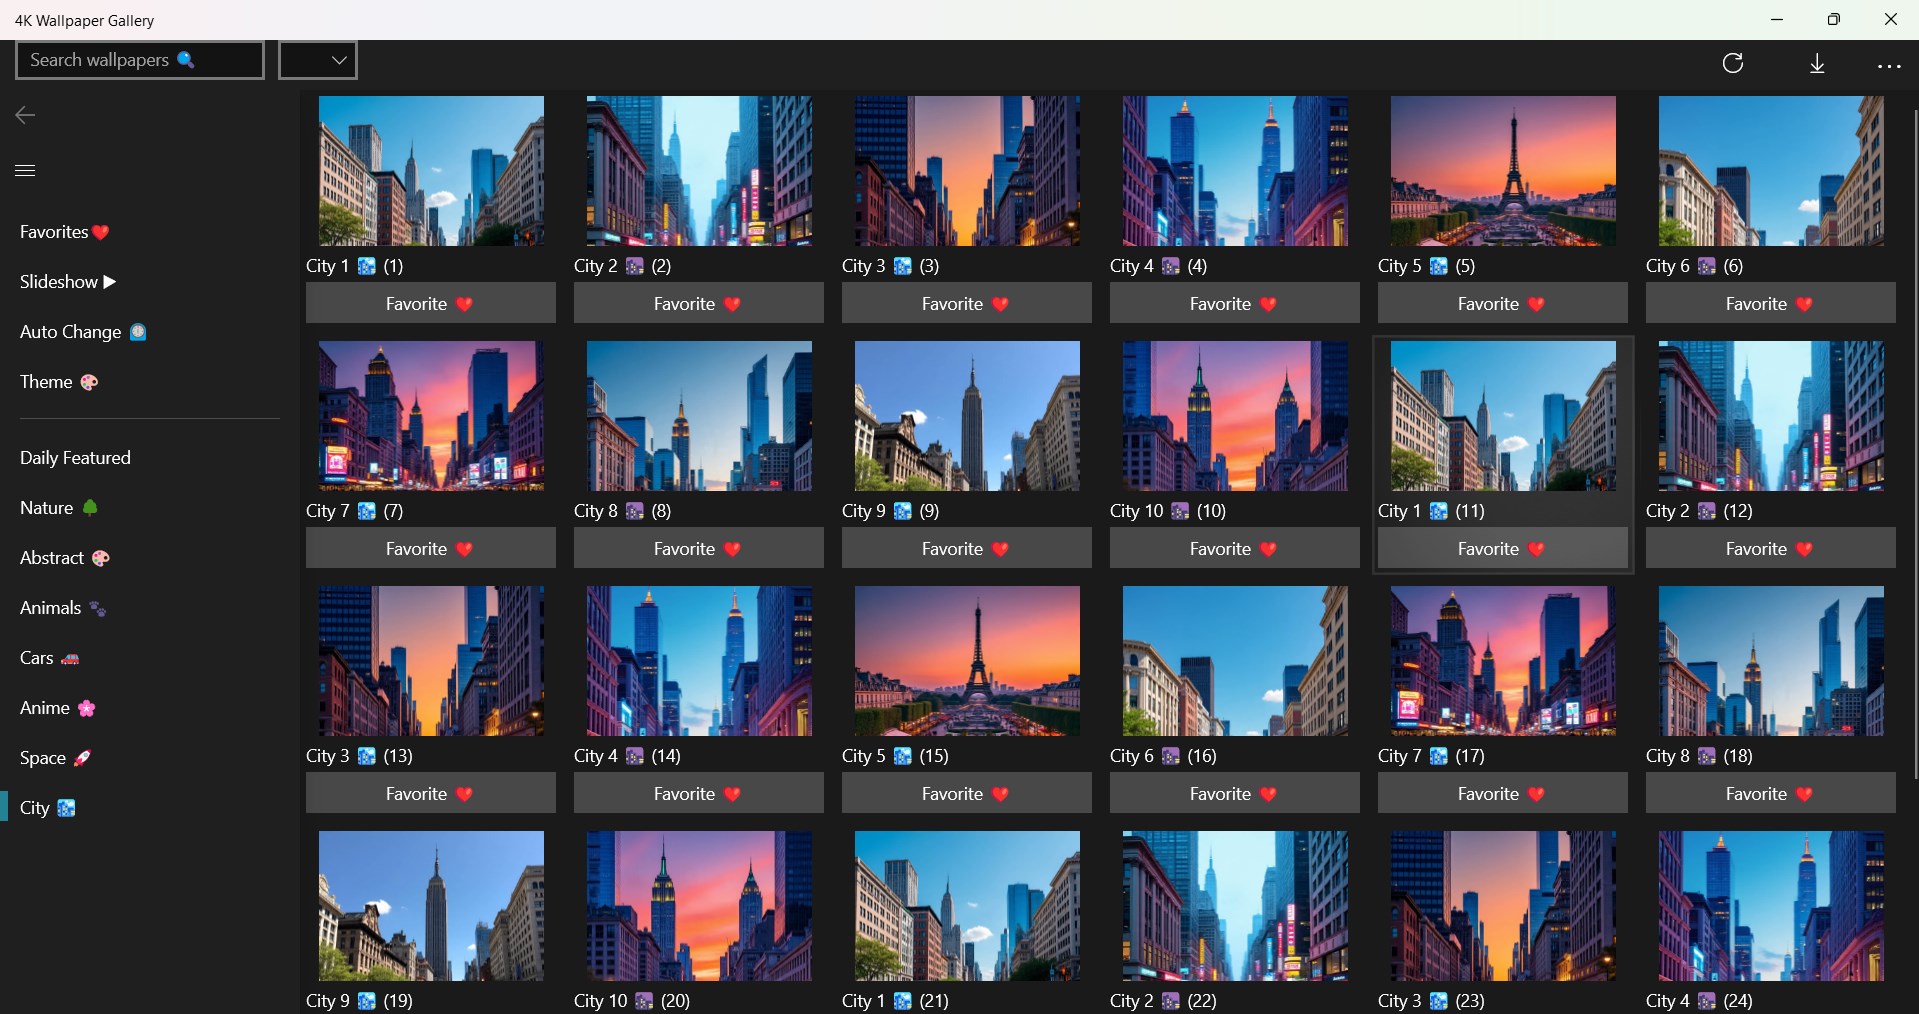Viewport: 1919px width, 1014px height.
Task: Open the City 3 (3) wallpaper thumbnail
Action: (968, 171)
